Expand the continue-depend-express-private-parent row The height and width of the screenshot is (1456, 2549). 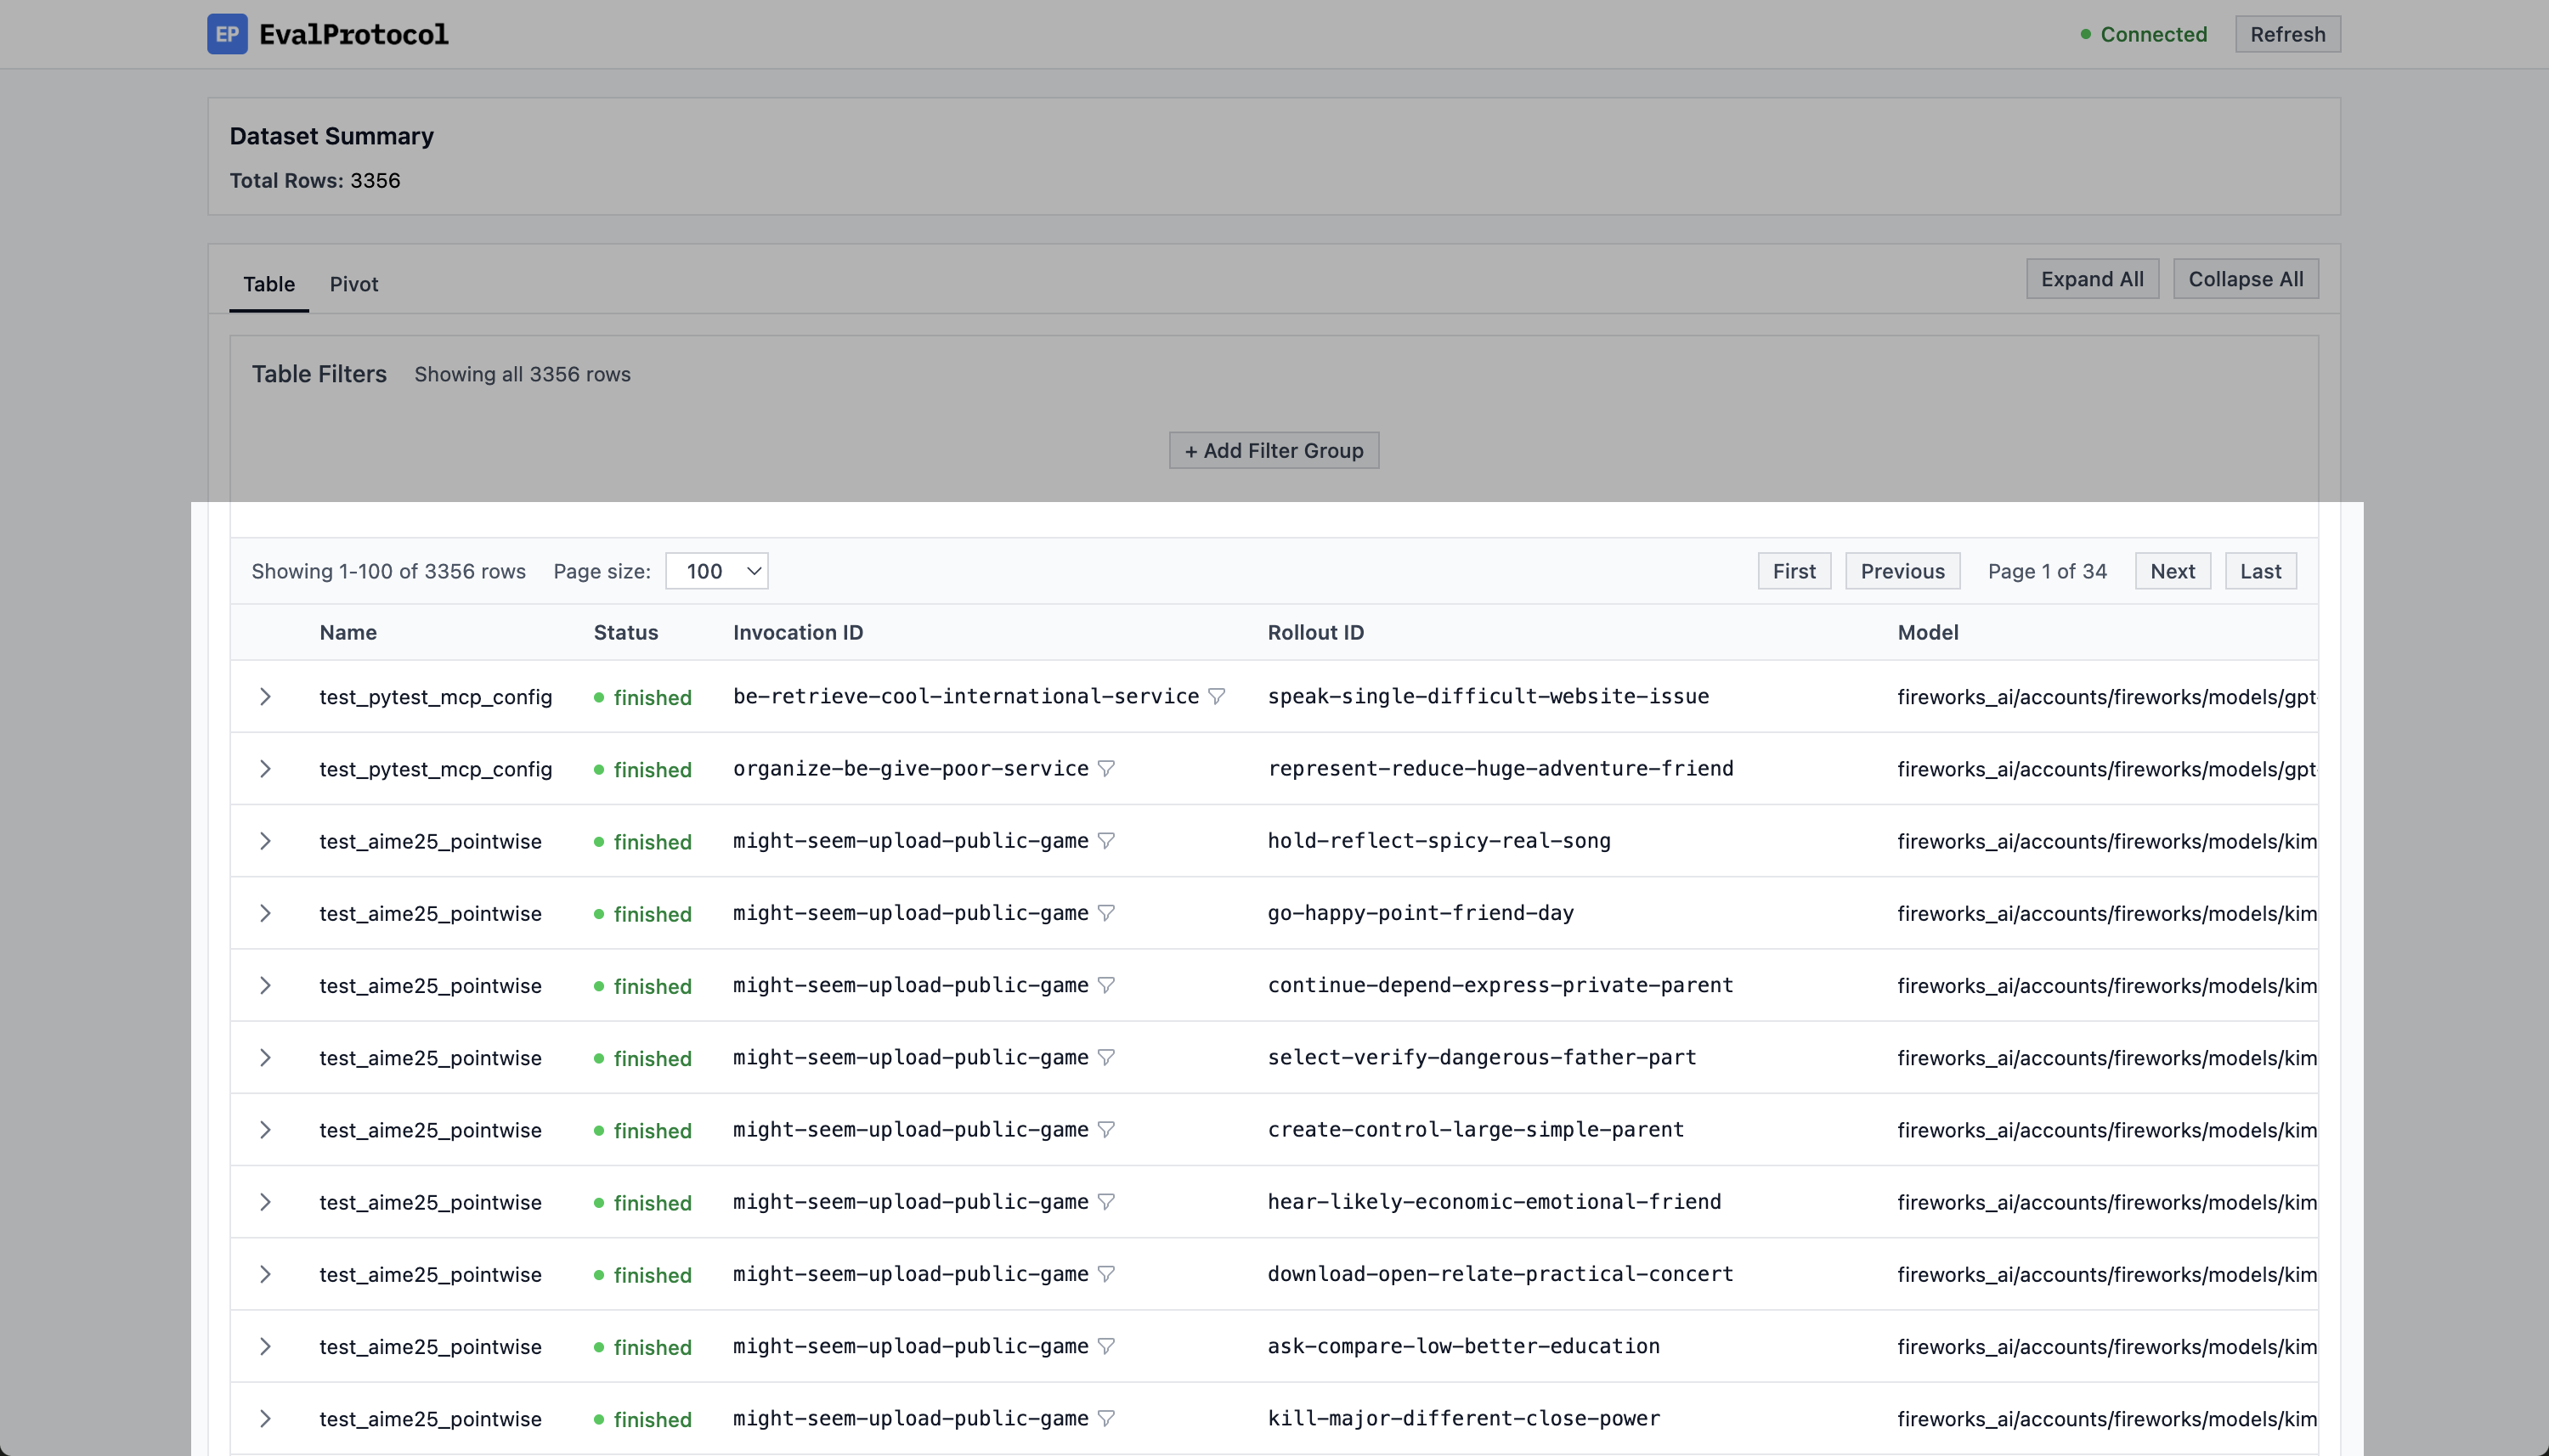265,986
